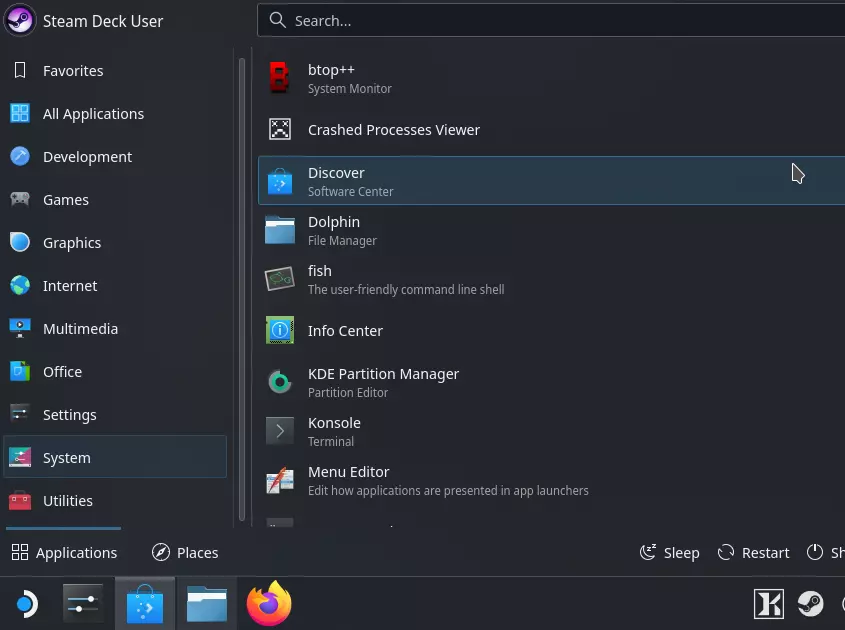
Task: Open System Settings sliders icon in taskbar
Action: pos(82,604)
